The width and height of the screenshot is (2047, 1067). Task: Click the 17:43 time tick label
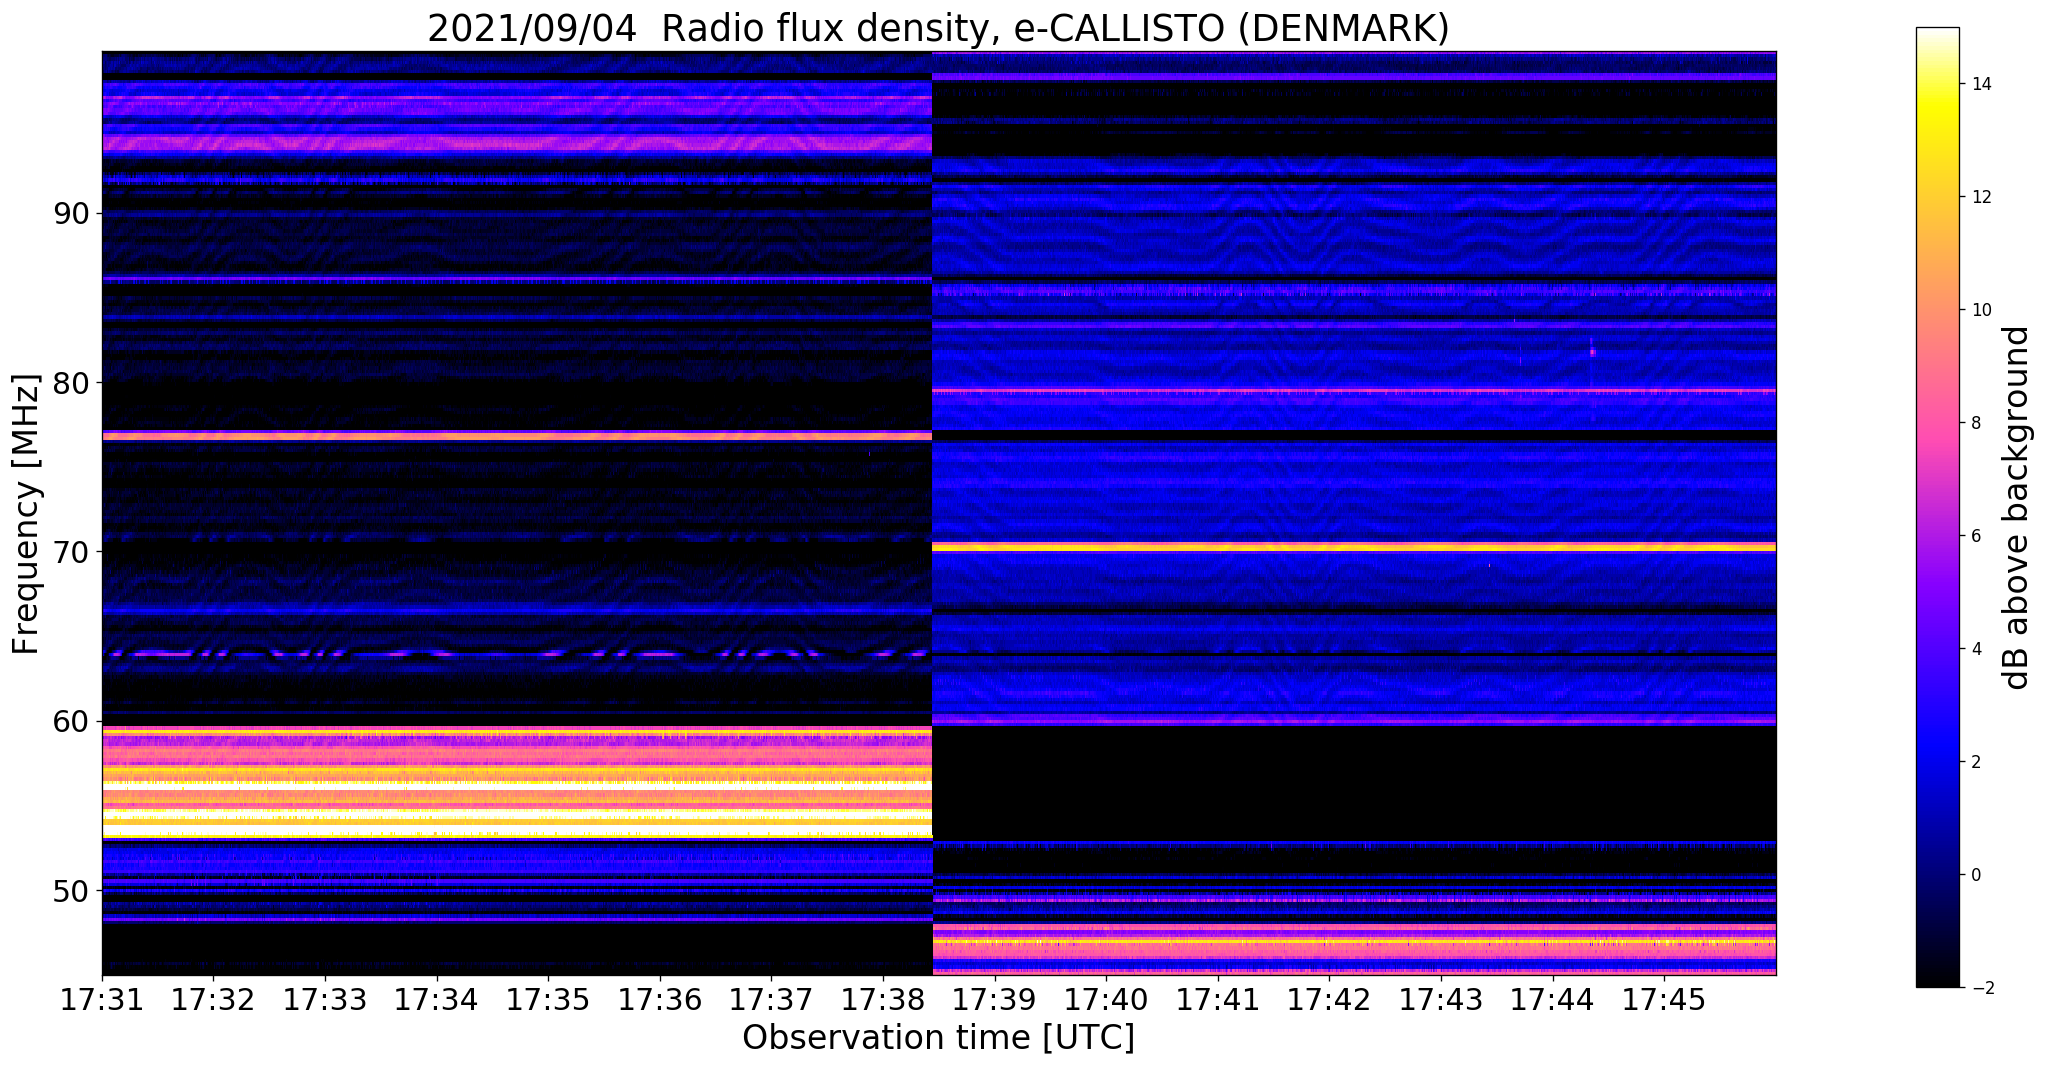1441,1000
